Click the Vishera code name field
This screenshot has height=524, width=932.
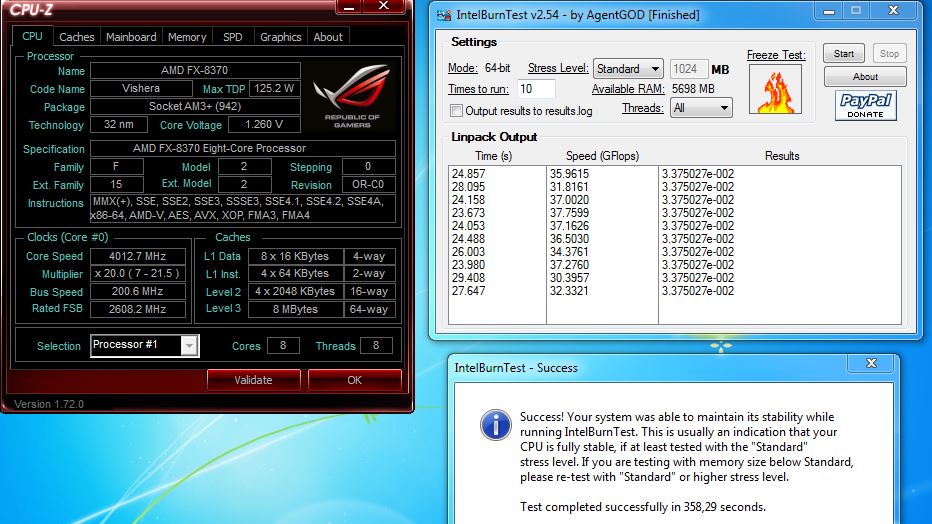click(x=141, y=89)
